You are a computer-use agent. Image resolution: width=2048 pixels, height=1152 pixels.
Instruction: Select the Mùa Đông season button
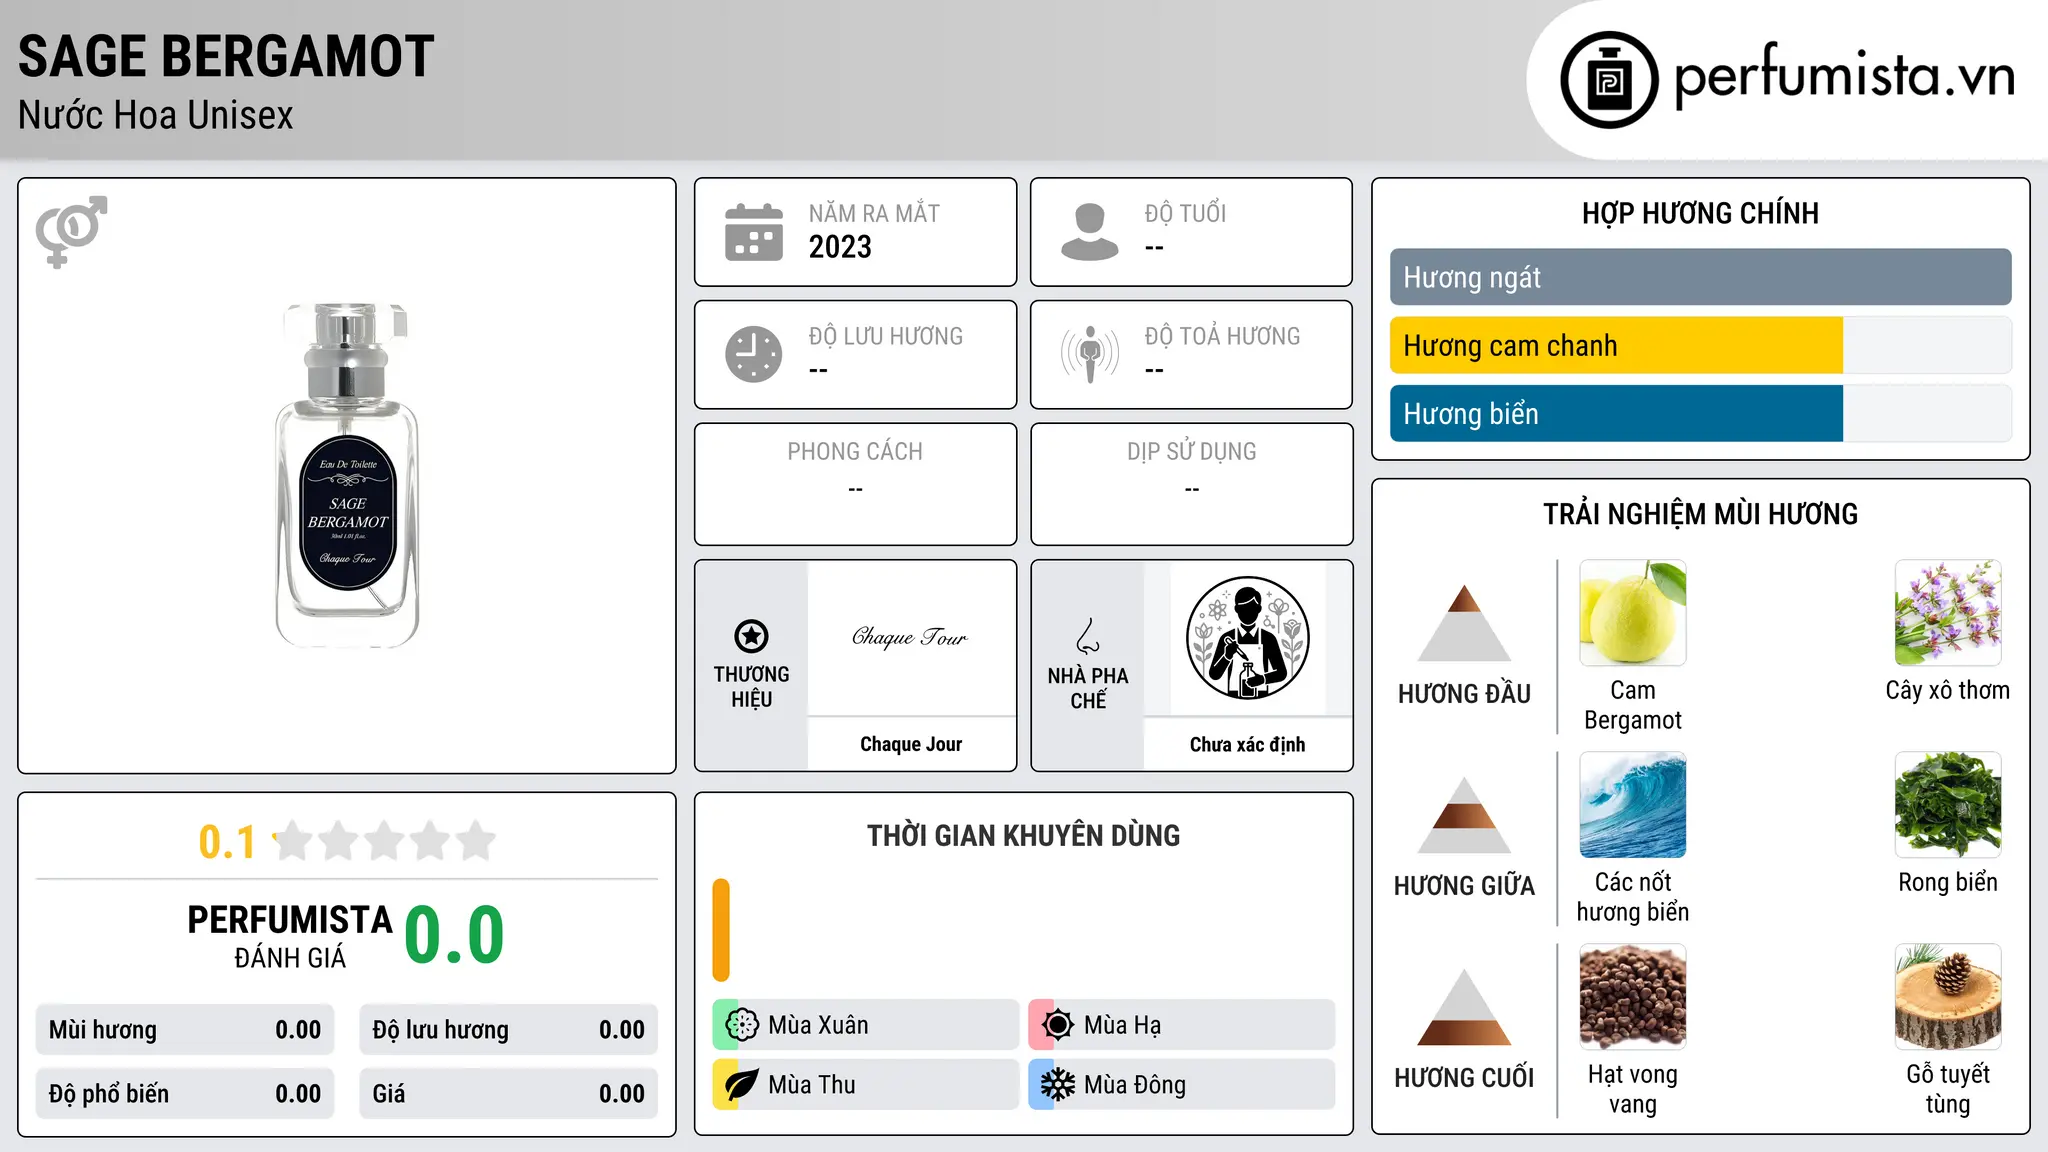[x=1182, y=1085]
